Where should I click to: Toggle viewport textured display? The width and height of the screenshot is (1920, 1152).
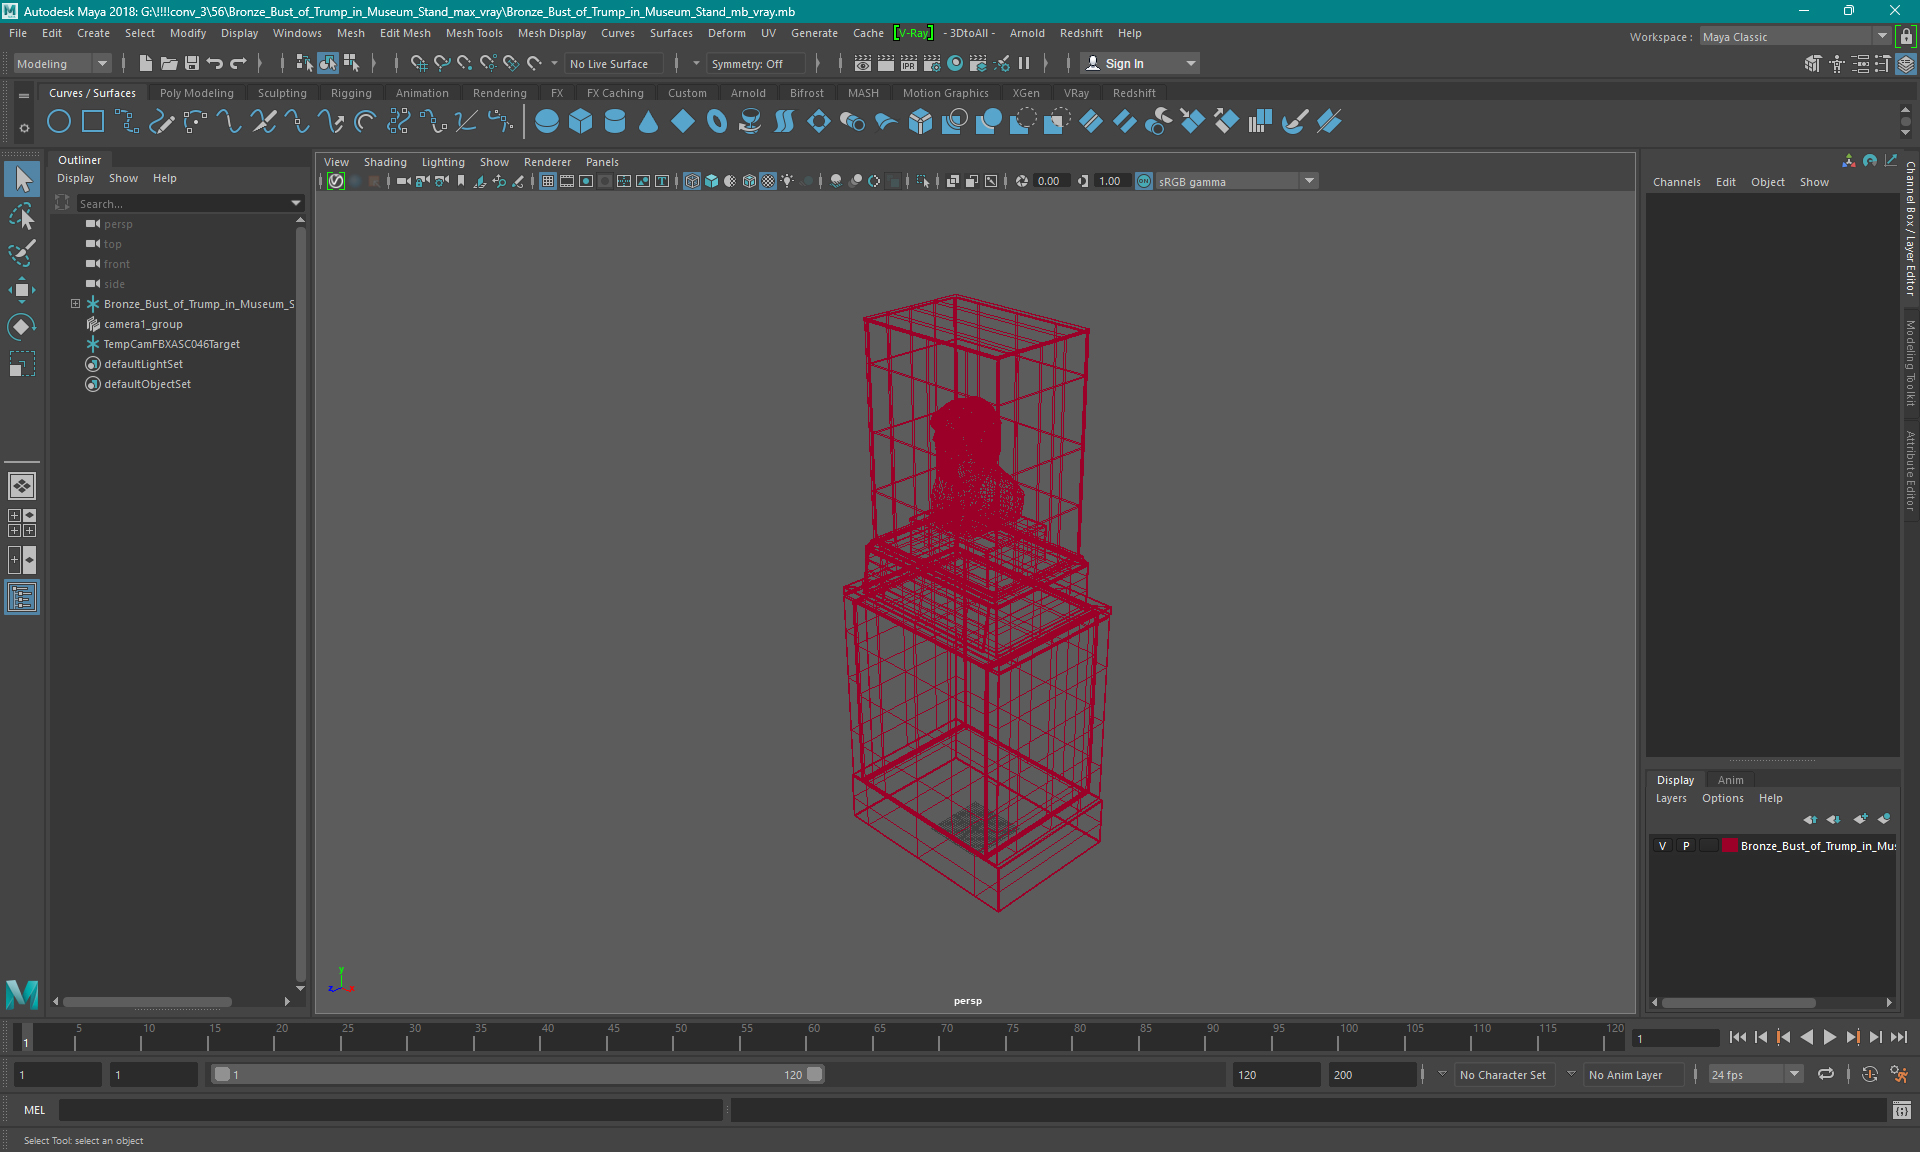pyautogui.click(x=768, y=181)
